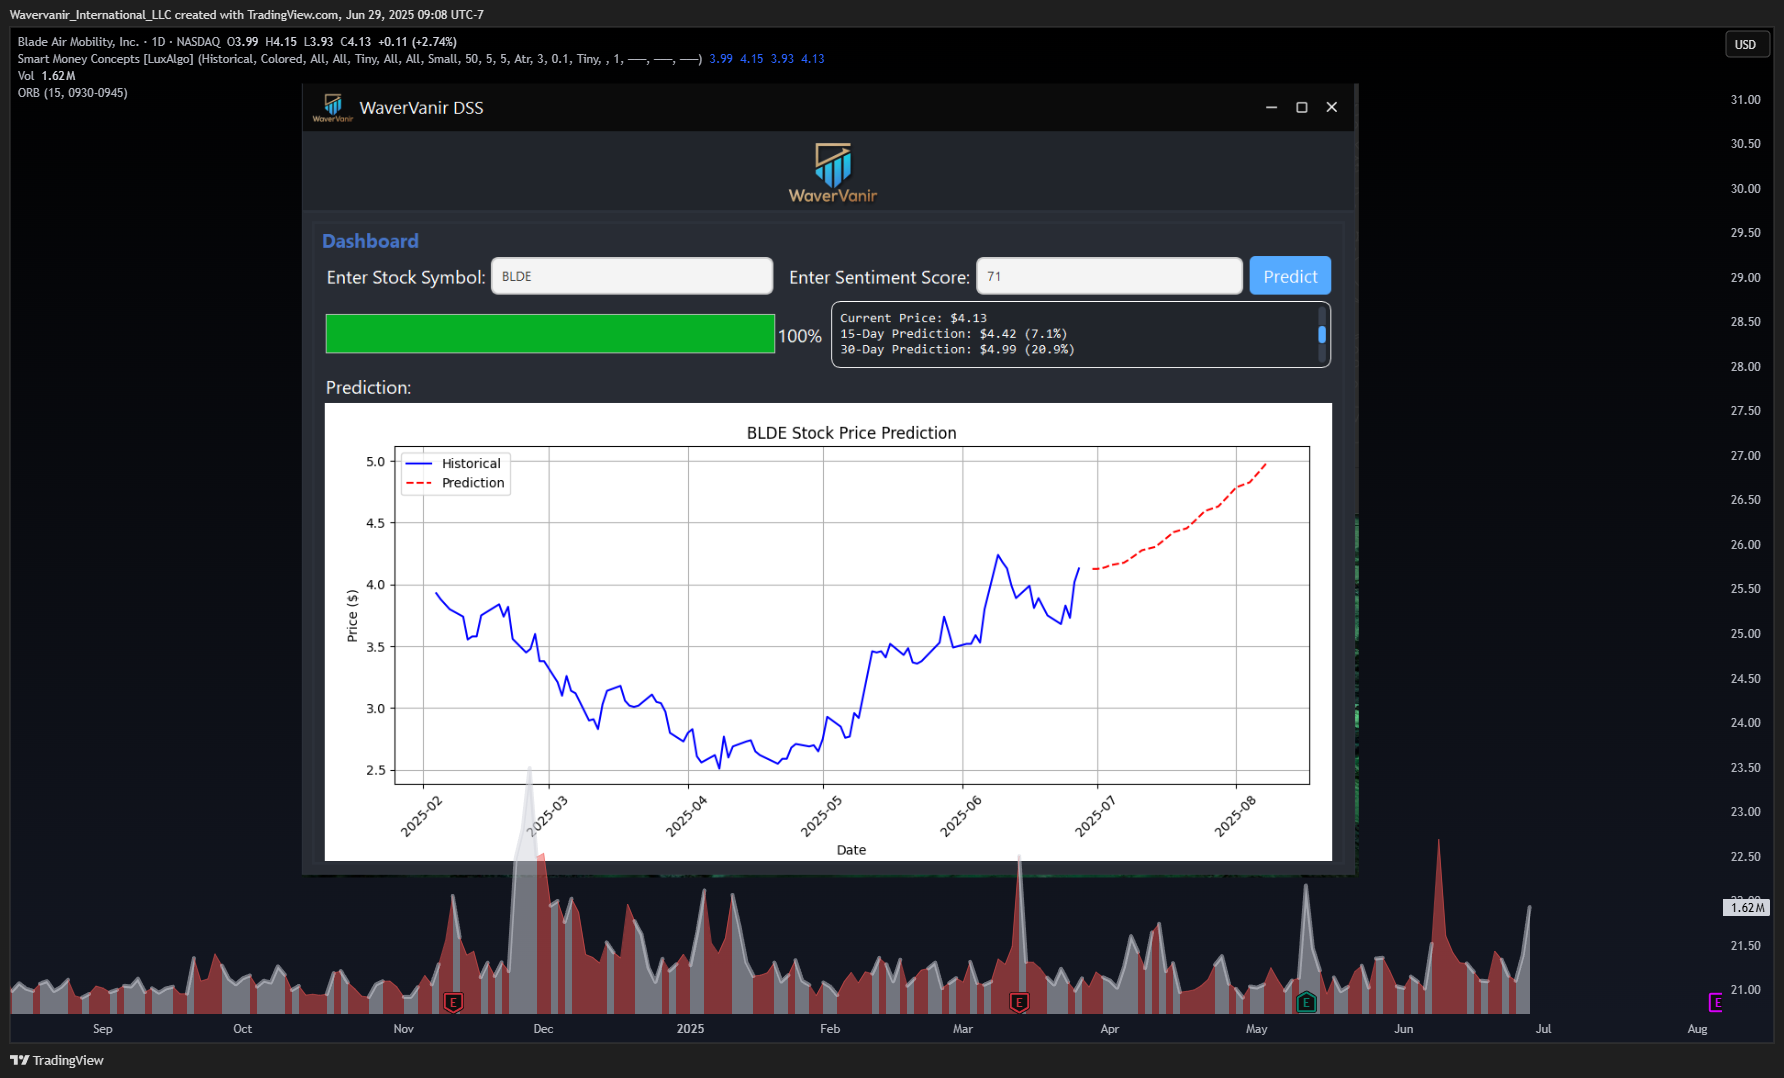Viewport: 1784px width, 1078px height.
Task: Click the green 100% progress bar
Action: pyautogui.click(x=550, y=334)
